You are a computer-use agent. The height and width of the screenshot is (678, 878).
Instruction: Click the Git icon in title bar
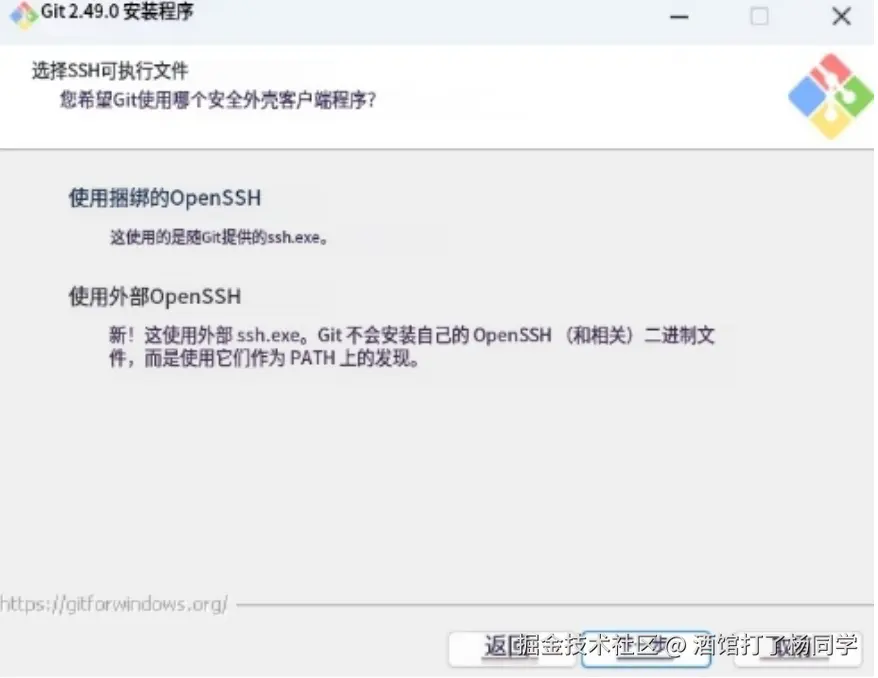(x=24, y=14)
